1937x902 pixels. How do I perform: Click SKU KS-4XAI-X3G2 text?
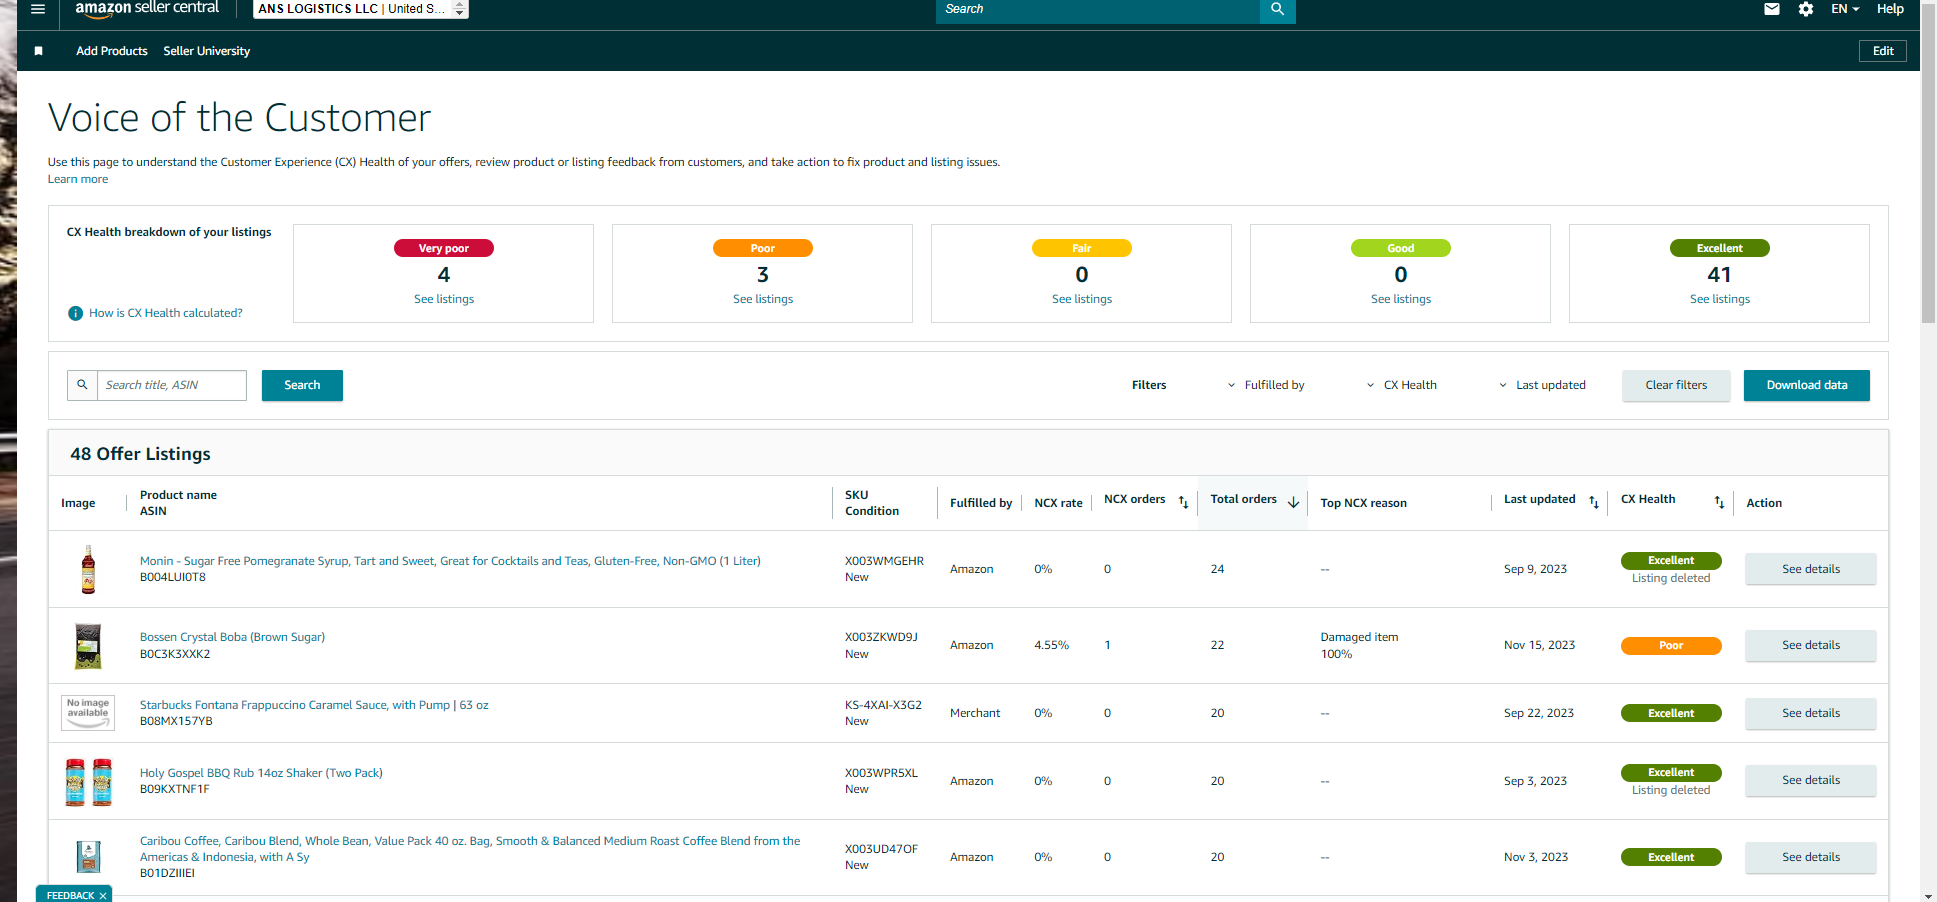point(883,705)
